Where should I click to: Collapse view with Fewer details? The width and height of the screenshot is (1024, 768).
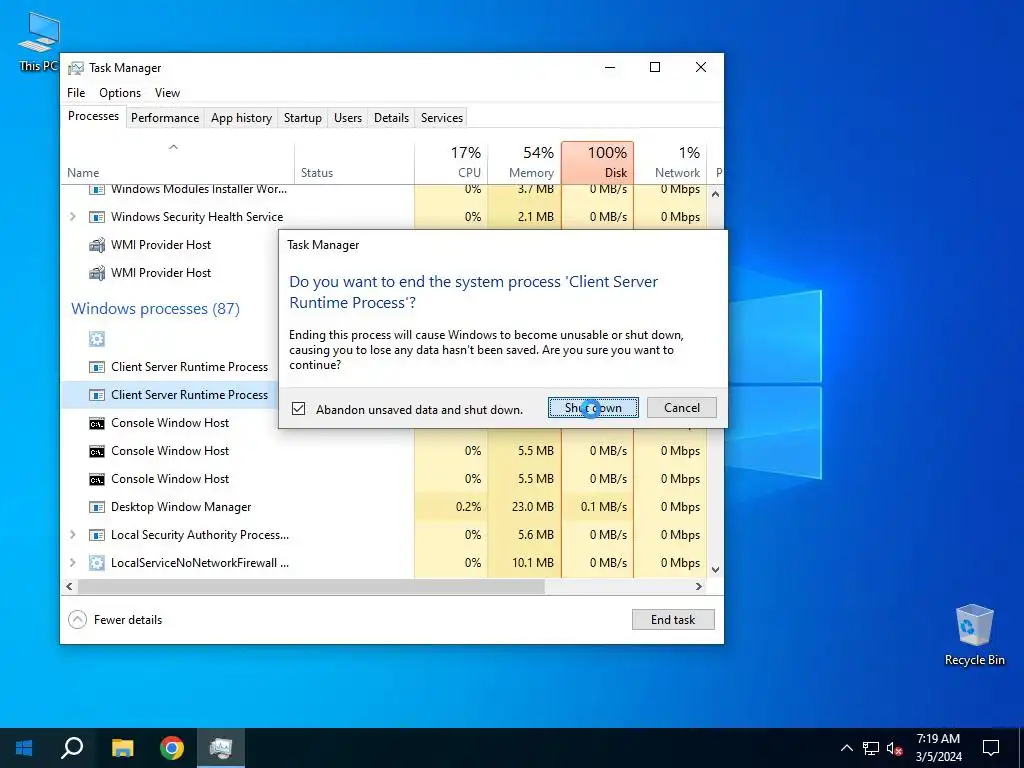(116, 619)
